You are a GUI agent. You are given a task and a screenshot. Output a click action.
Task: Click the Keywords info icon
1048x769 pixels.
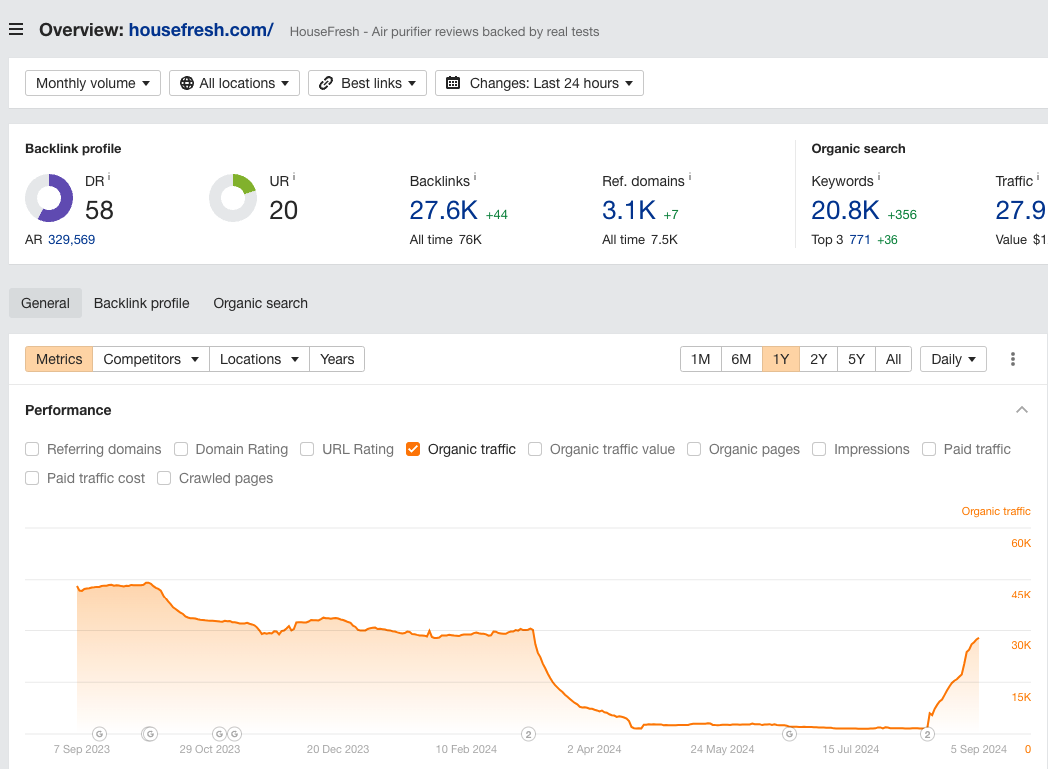(879, 177)
